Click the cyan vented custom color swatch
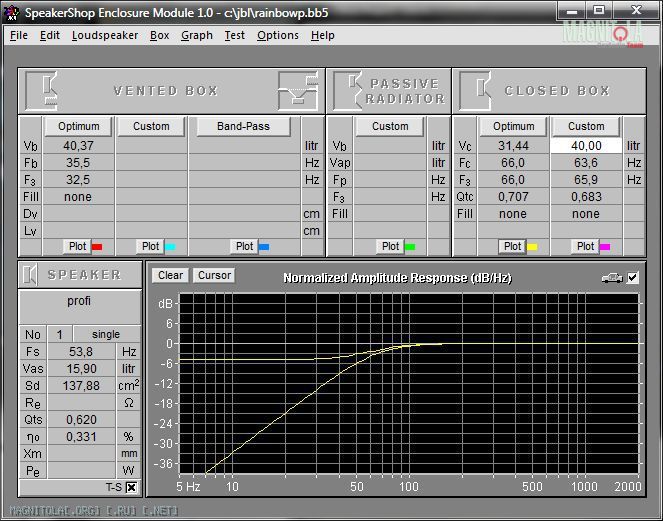663x521 pixels. [170, 247]
